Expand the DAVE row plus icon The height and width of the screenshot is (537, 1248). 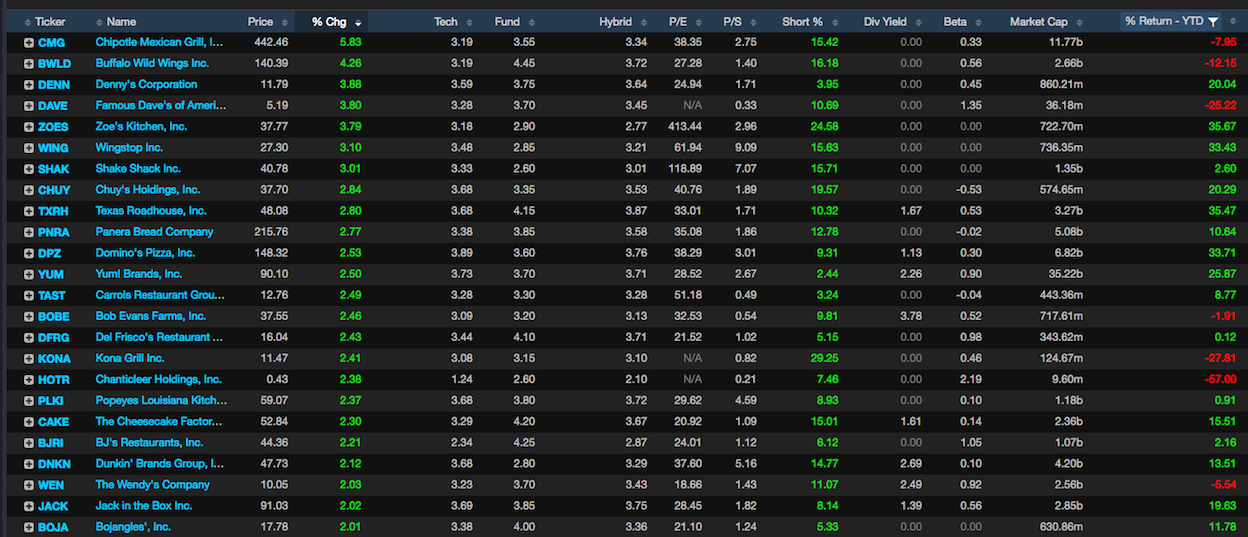click(29, 105)
